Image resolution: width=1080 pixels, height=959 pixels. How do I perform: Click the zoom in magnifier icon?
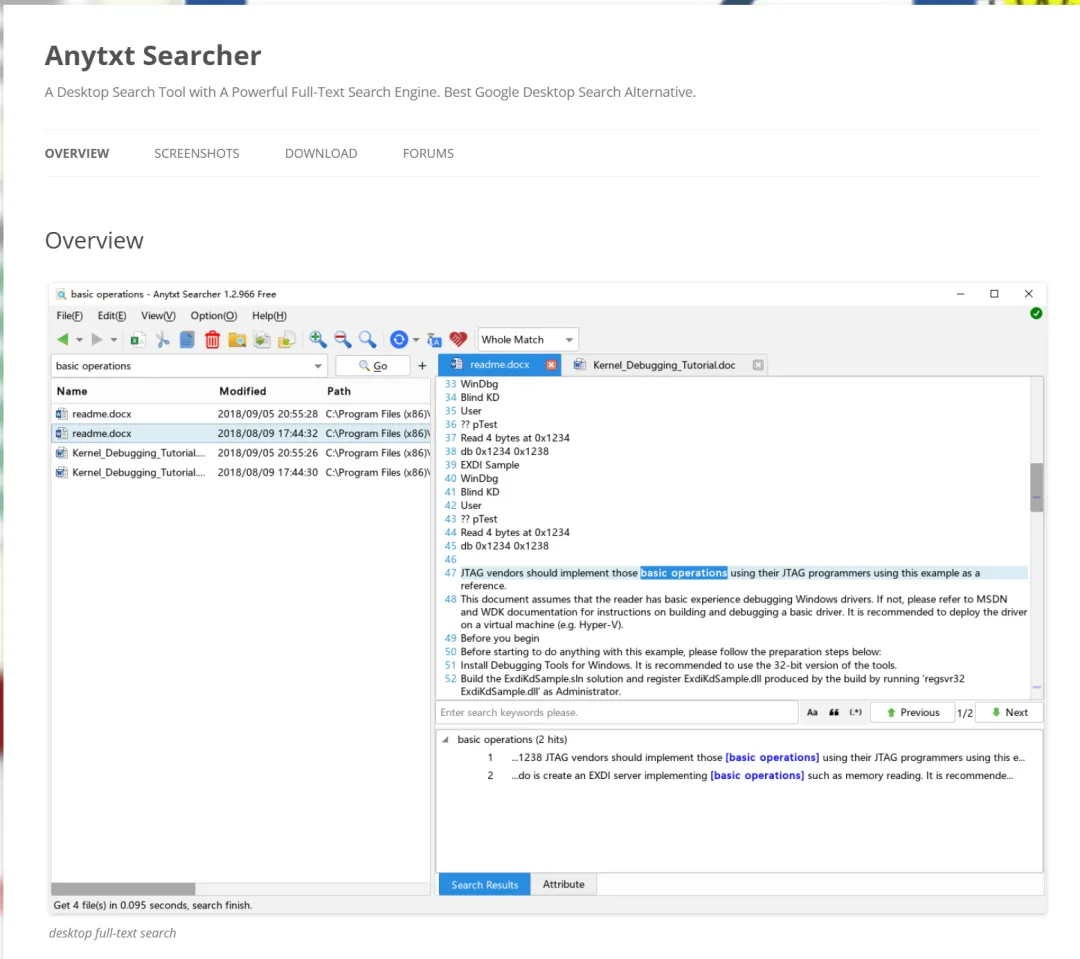(318, 339)
